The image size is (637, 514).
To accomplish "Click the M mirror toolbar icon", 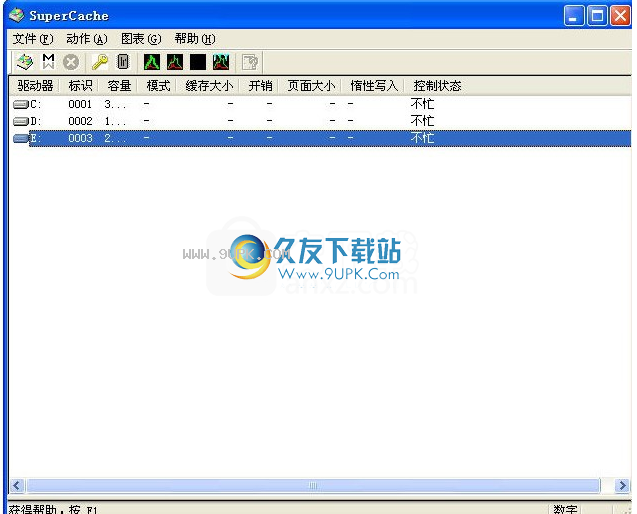I will [48, 62].
